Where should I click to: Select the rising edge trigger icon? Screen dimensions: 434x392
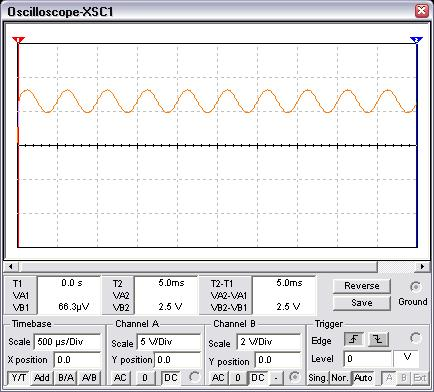tap(354, 339)
